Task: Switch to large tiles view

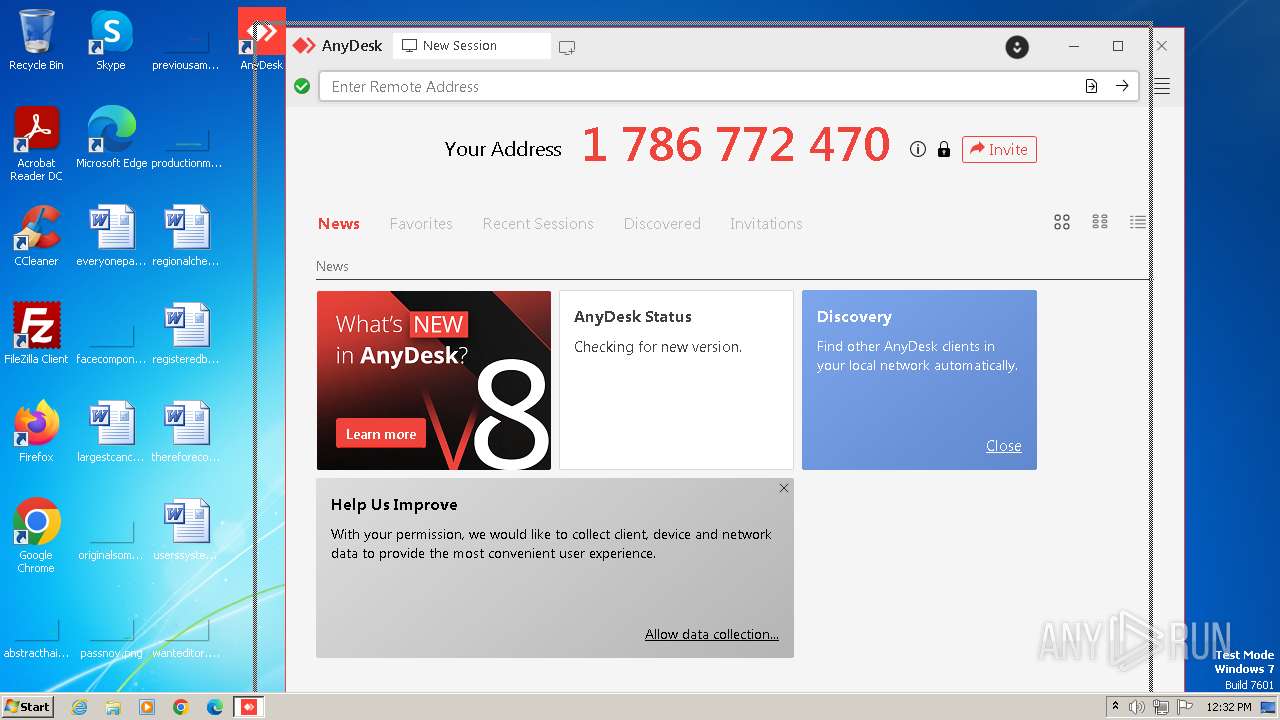Action: point(1062,222)
